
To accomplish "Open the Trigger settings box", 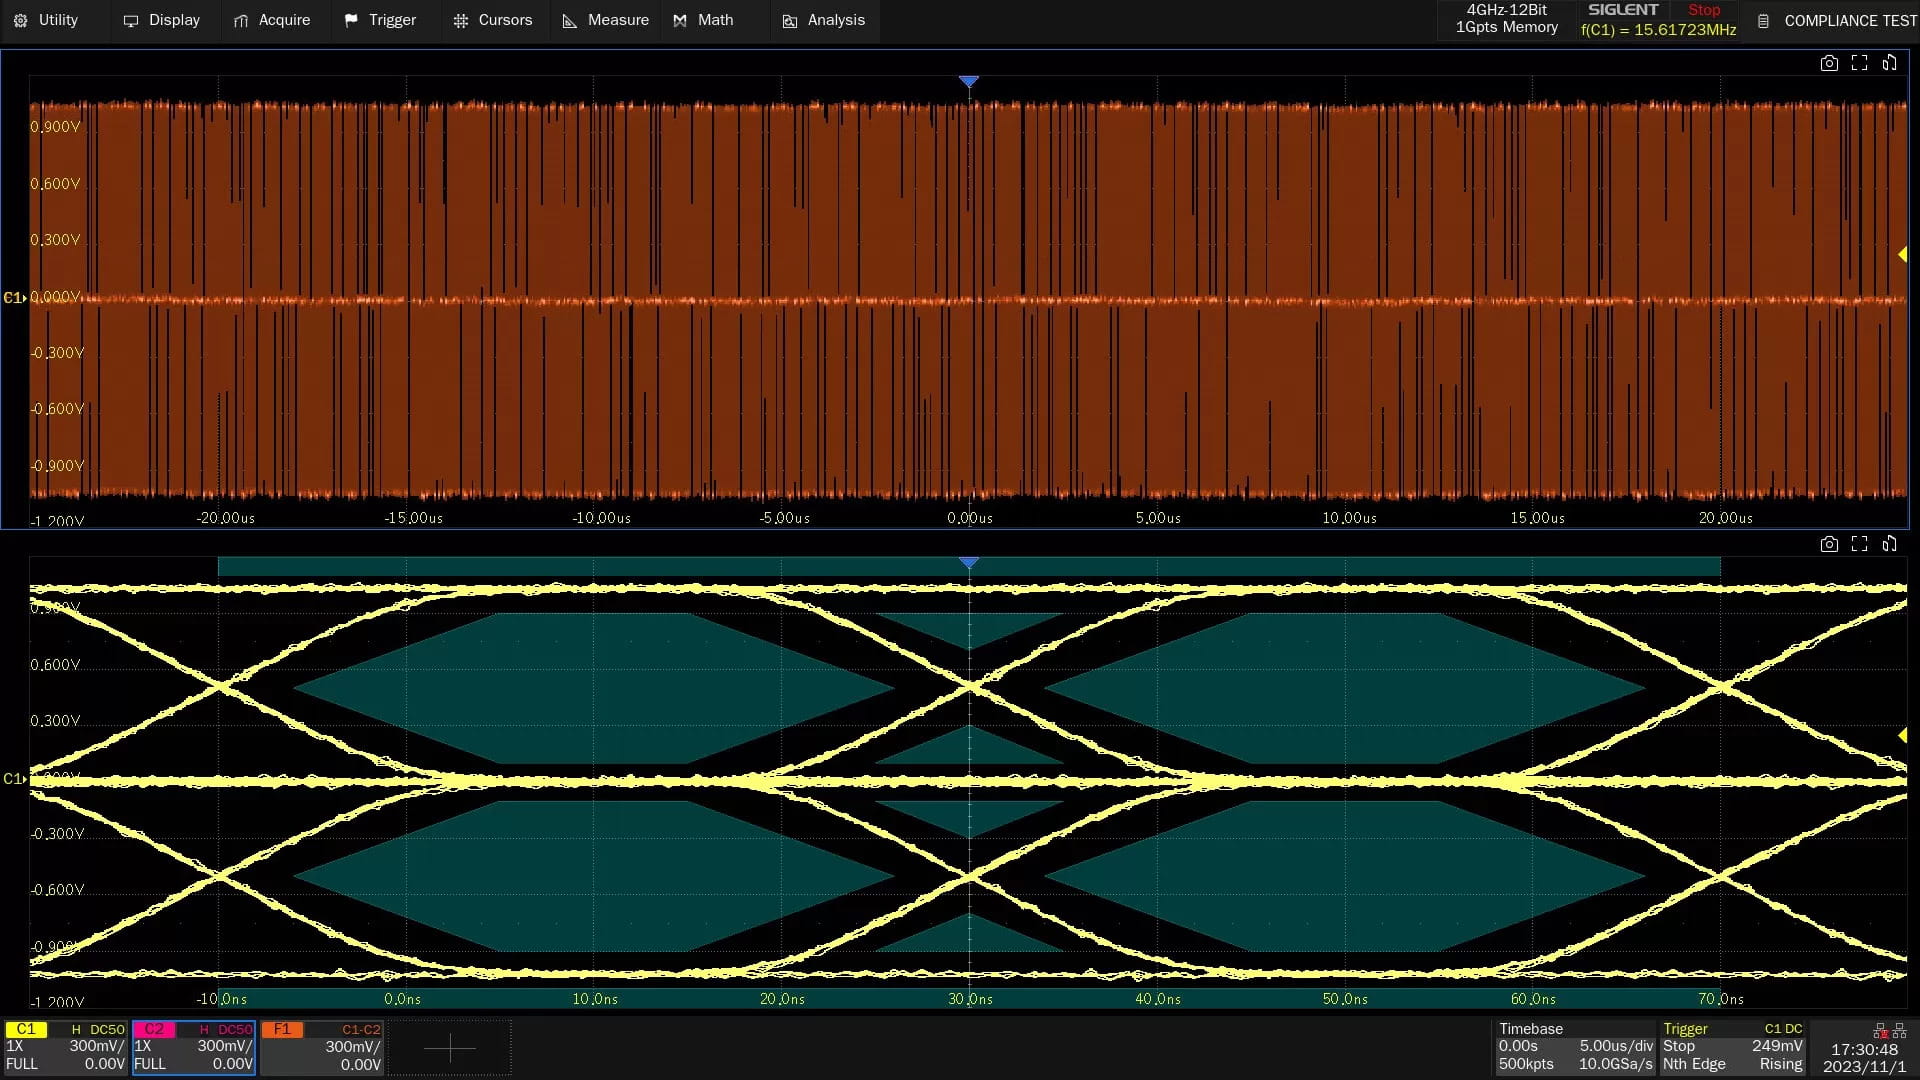I will pos(1732,1046).
